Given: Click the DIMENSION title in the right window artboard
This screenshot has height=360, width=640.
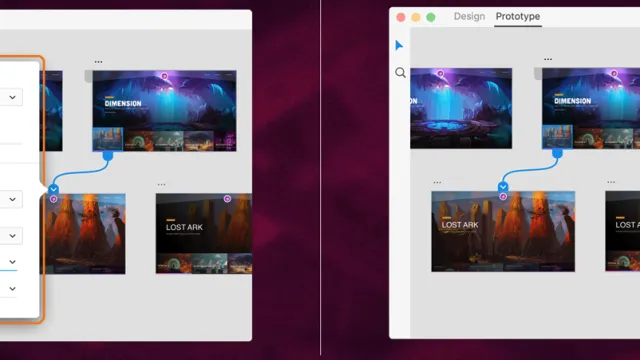Looking at the screenshot, I should 573,101.
